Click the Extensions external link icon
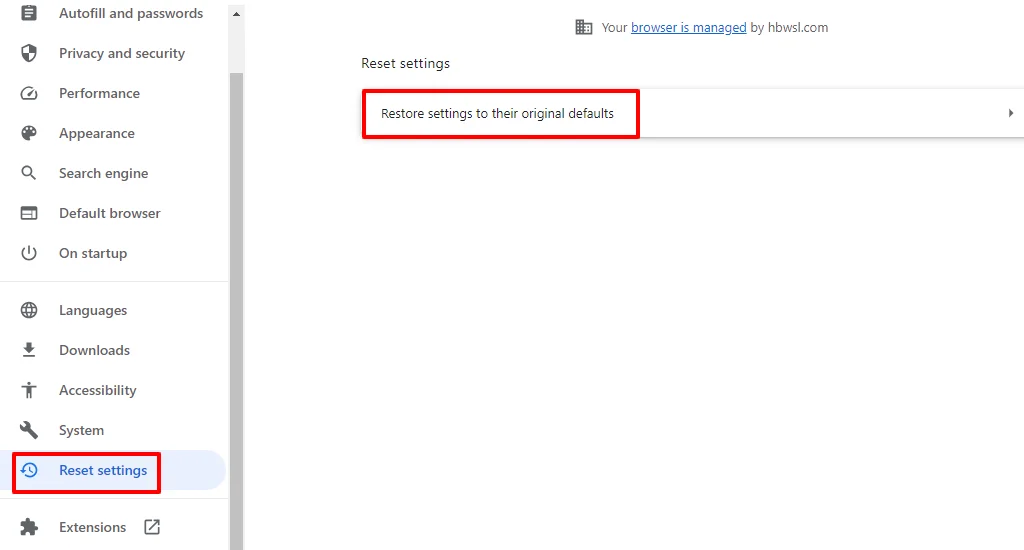Viewport: 1024px width, 550px height. pos(152,526)
